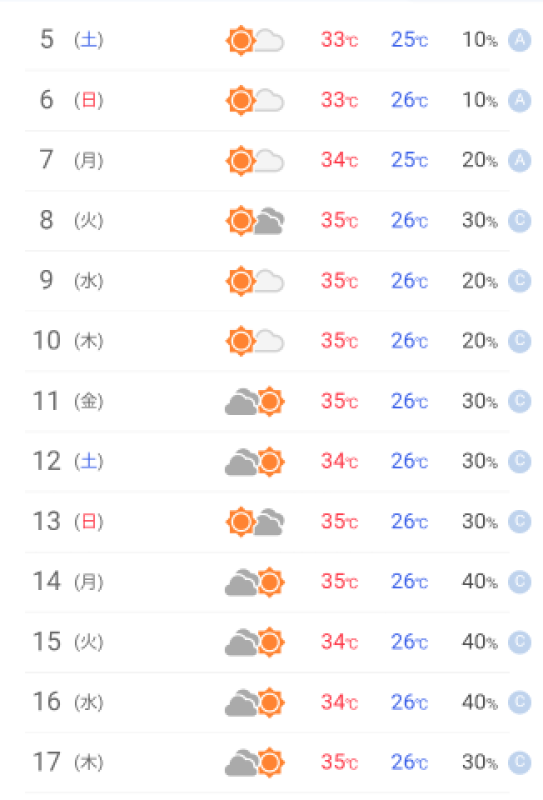Click the 34℃ high temperature for day 7
This screenshot has height=800, width=543.
coord(339,160)
